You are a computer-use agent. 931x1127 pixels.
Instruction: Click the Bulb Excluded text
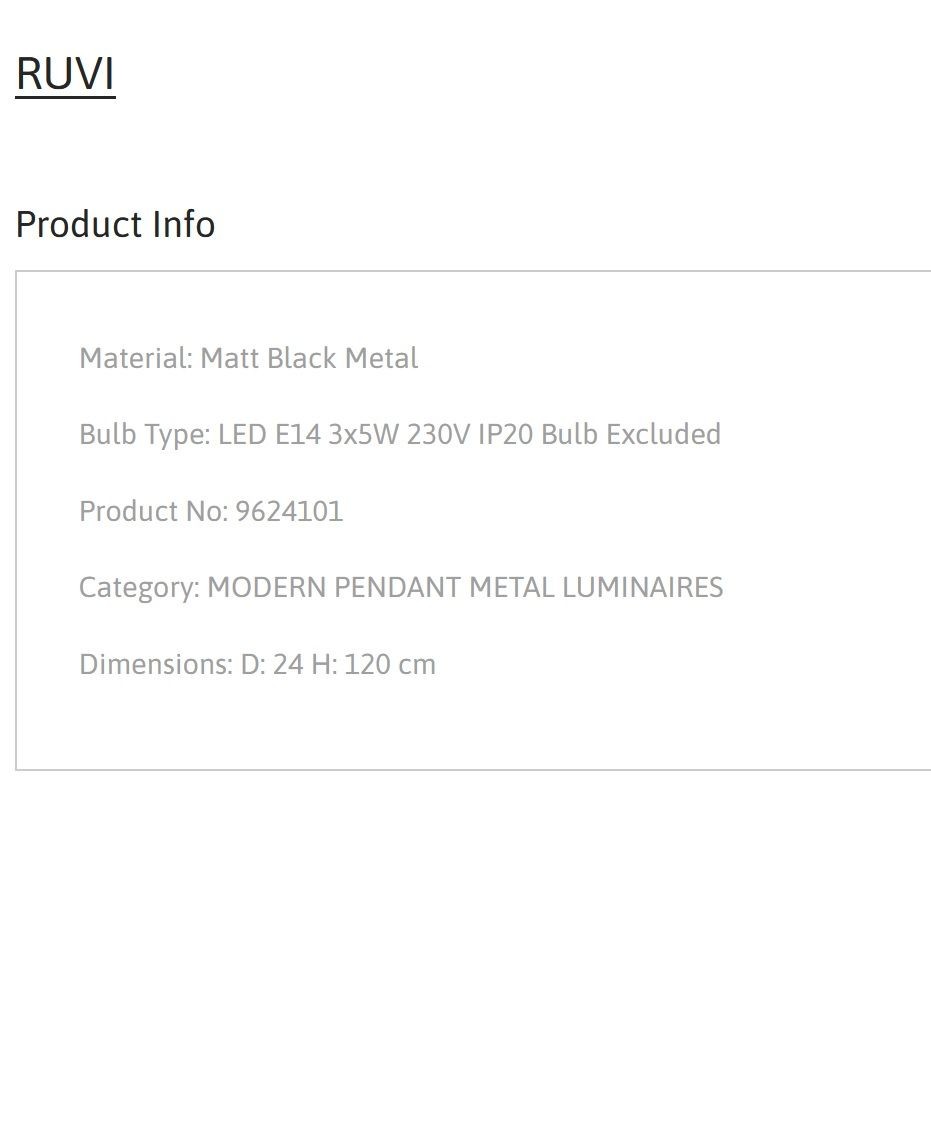630,434
